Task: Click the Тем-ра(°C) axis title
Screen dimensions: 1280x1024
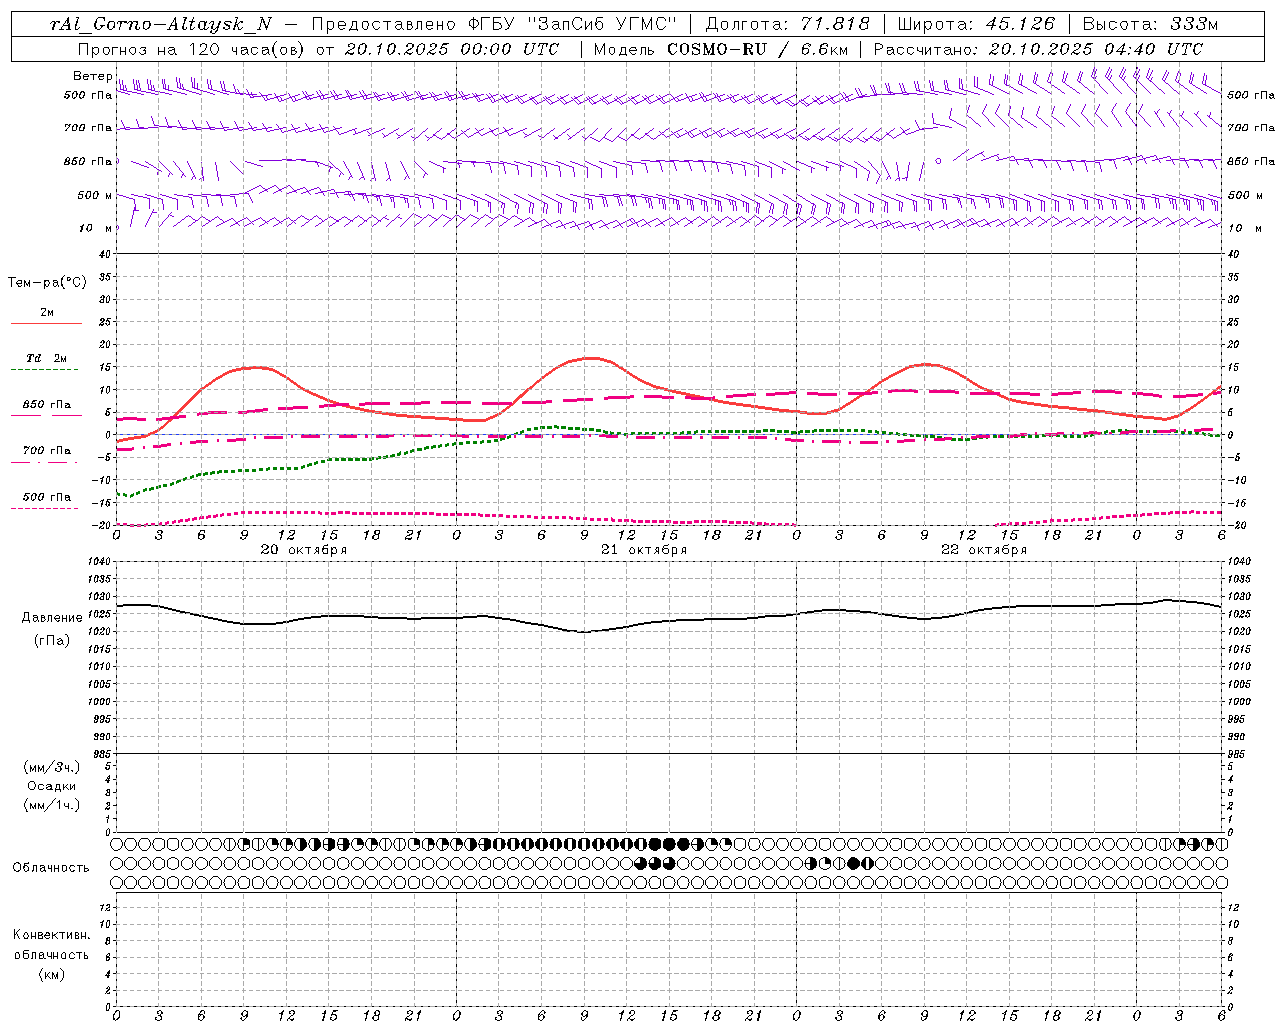Action: (47, 283)
